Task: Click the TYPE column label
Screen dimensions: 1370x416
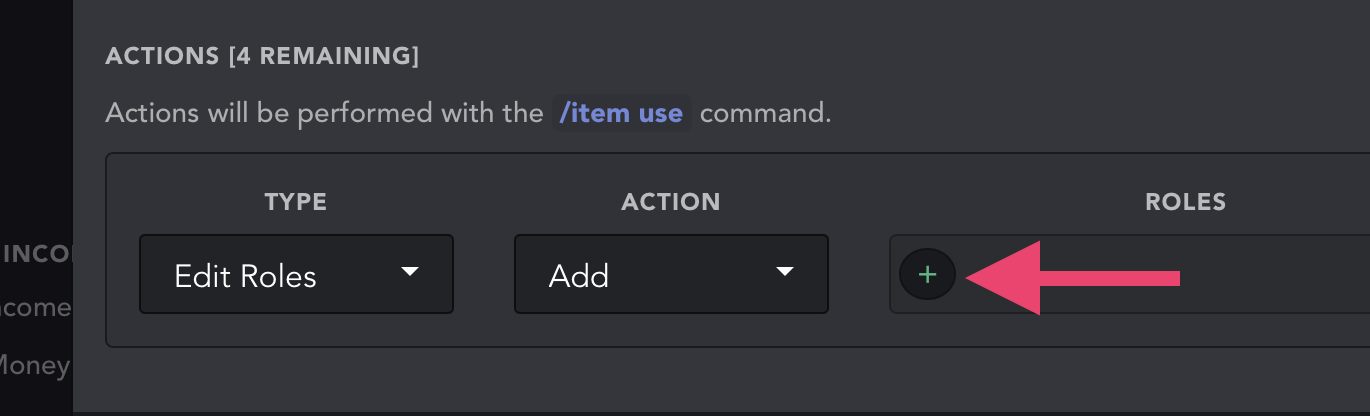Action: 296,202
